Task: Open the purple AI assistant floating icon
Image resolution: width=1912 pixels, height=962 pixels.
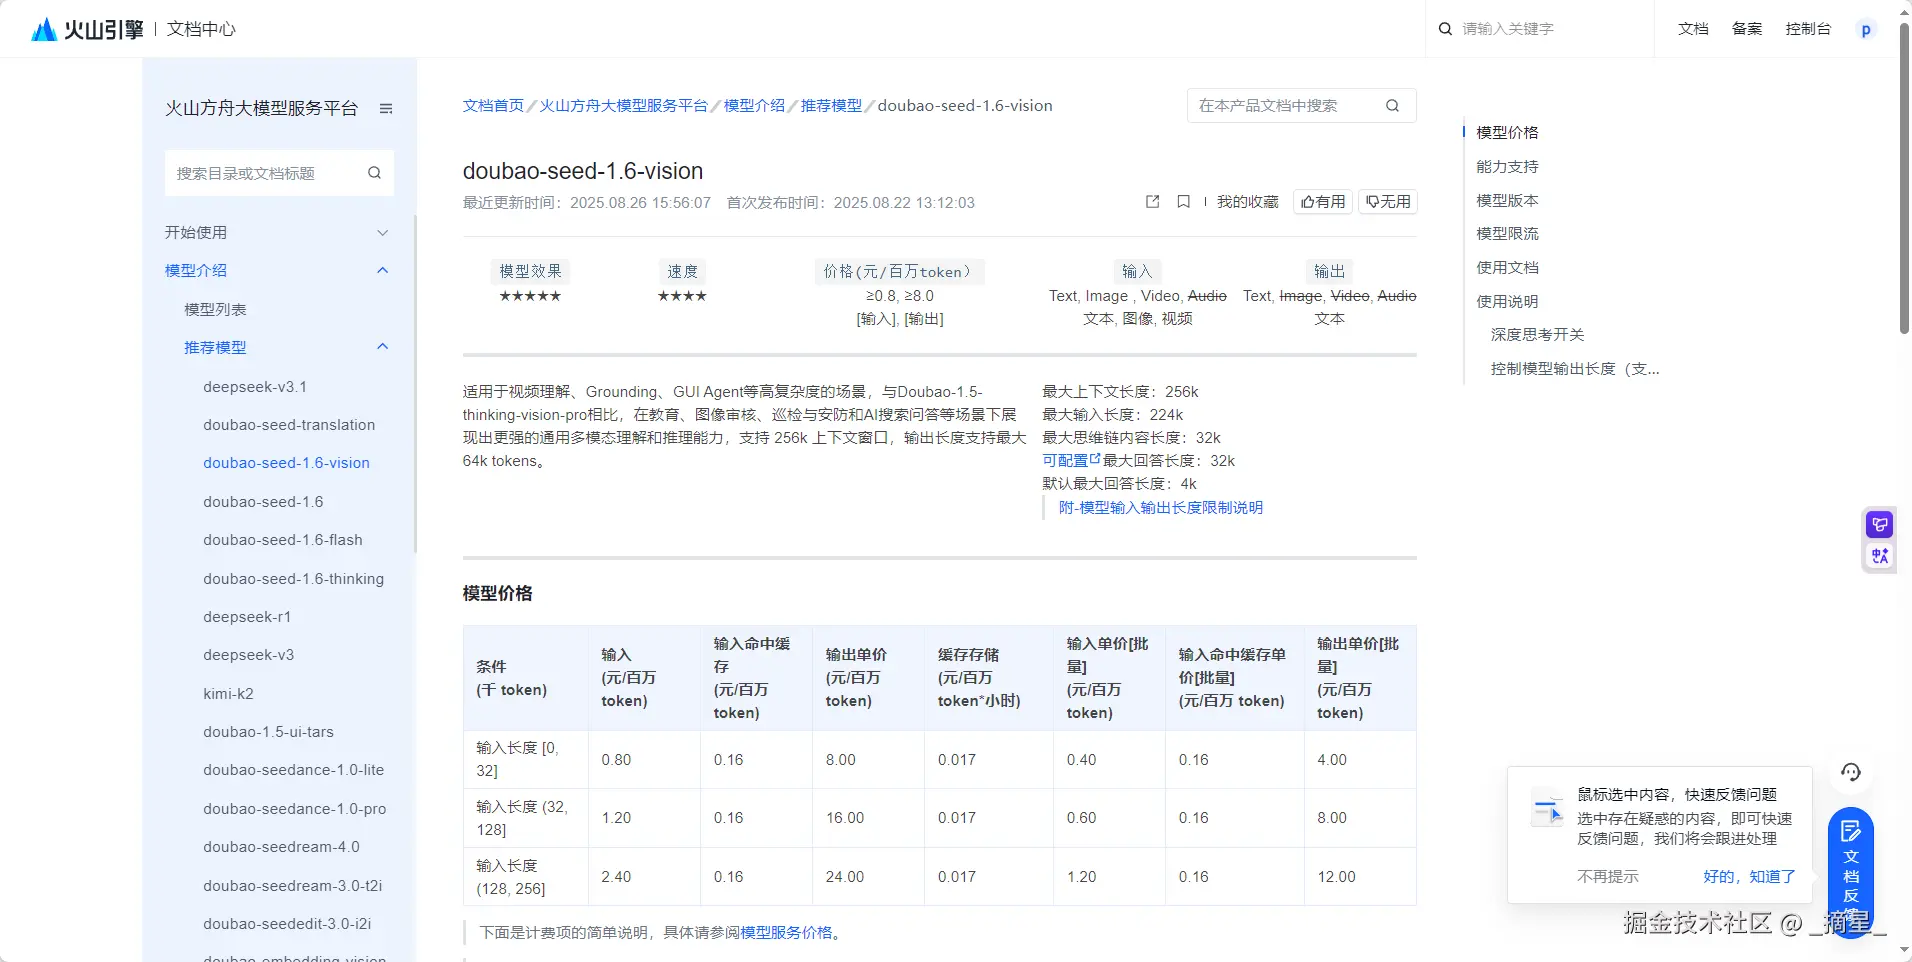Action: pos(1879,524)
